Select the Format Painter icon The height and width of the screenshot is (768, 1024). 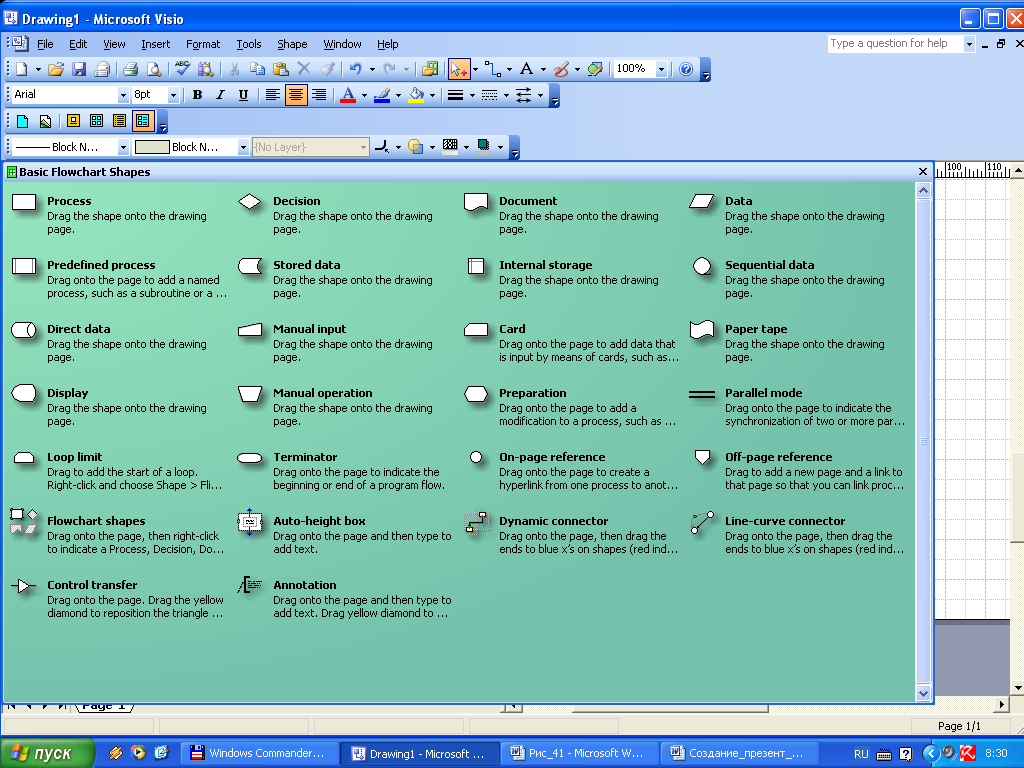click(327, 69)
